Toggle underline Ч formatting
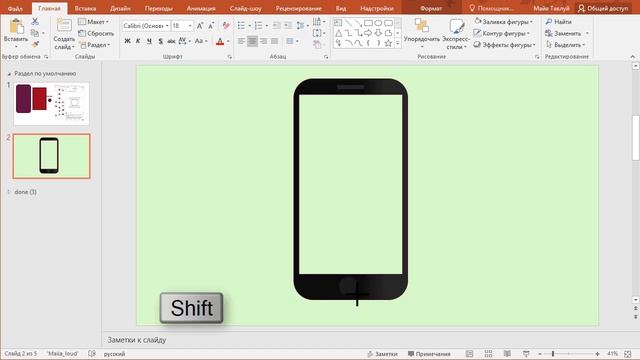640x360 pixels. 149,41
